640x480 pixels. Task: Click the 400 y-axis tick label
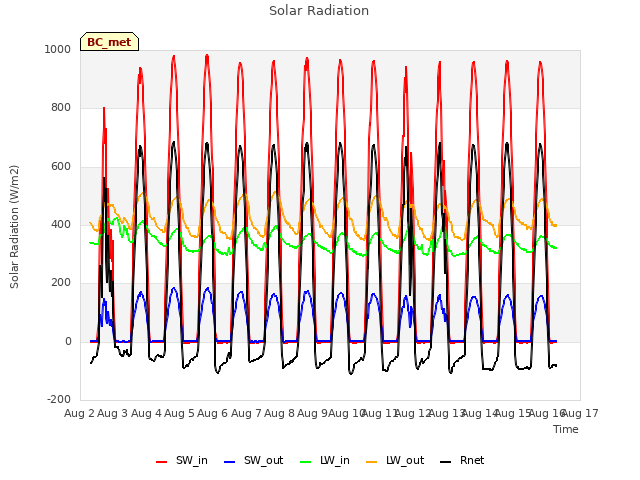coord(61,224)
